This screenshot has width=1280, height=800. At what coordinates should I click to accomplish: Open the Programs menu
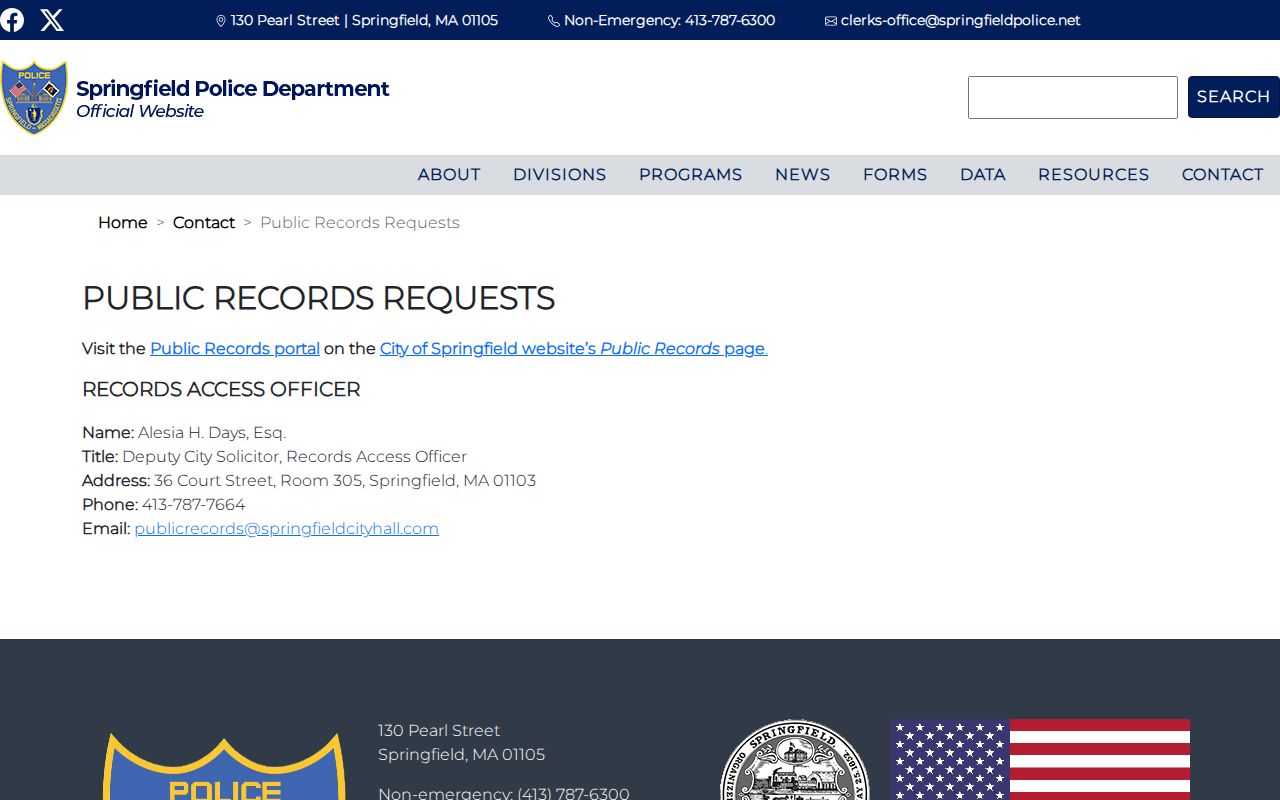[x=691, y=175]
